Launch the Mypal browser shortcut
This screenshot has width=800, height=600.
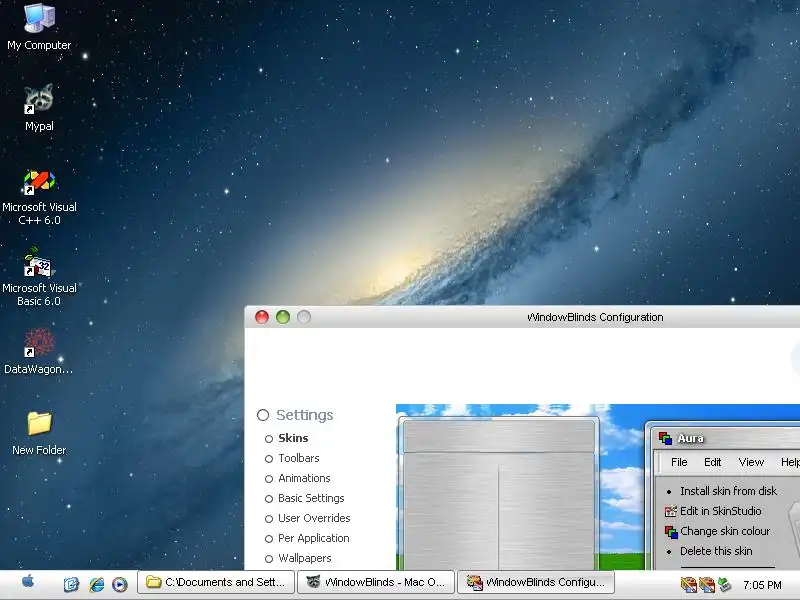(x=39, y=107)
